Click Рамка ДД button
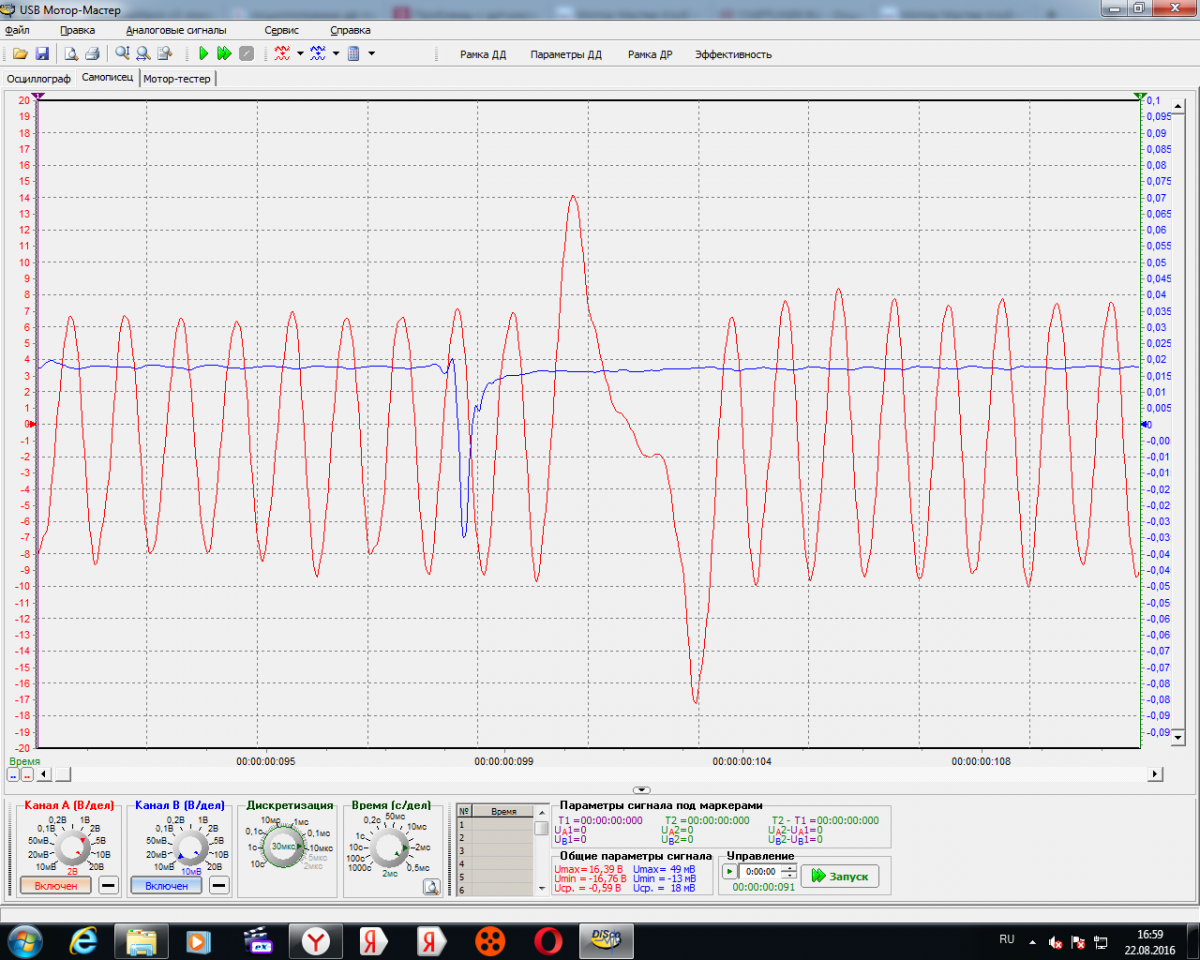 pyautogui.click(x=483, y=55)
